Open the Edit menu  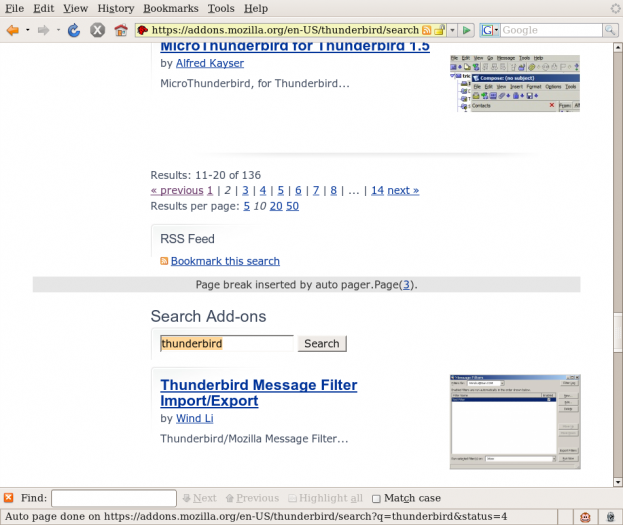pos(43,8)
